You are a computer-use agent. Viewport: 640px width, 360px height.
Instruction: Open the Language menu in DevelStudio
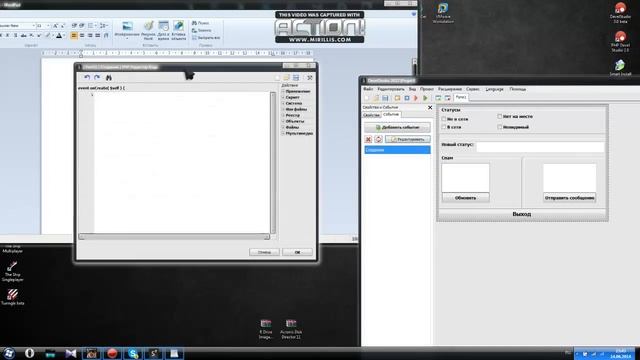tap(494, 89)
